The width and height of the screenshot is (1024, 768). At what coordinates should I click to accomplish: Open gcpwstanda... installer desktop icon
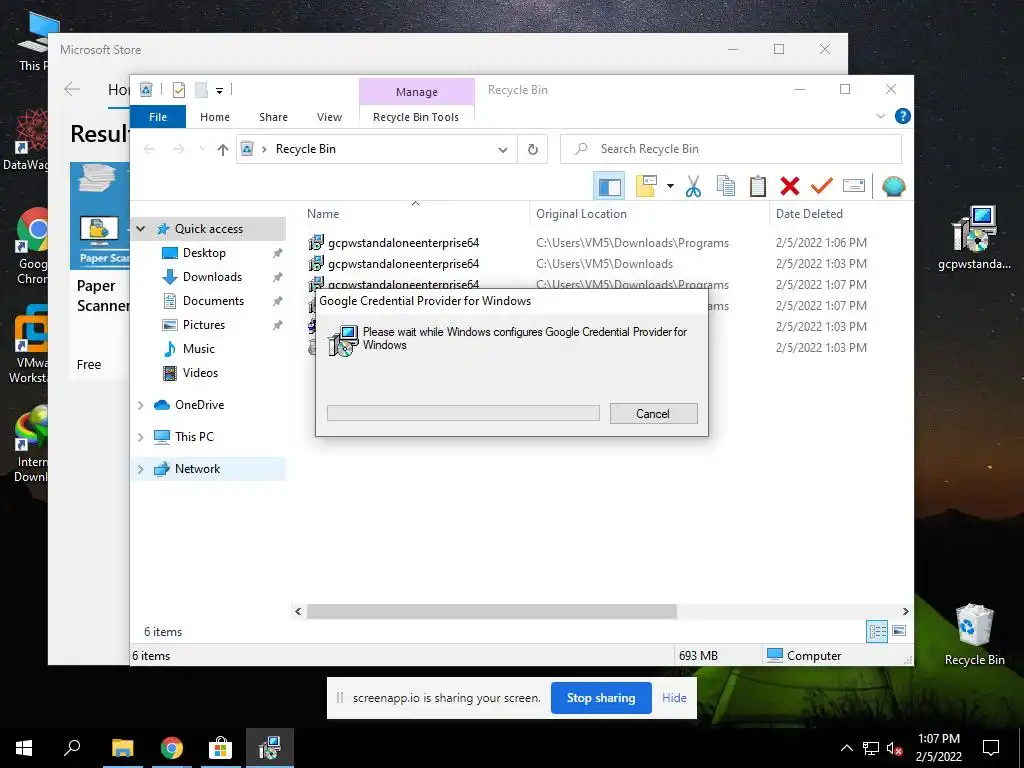(974, 238)
